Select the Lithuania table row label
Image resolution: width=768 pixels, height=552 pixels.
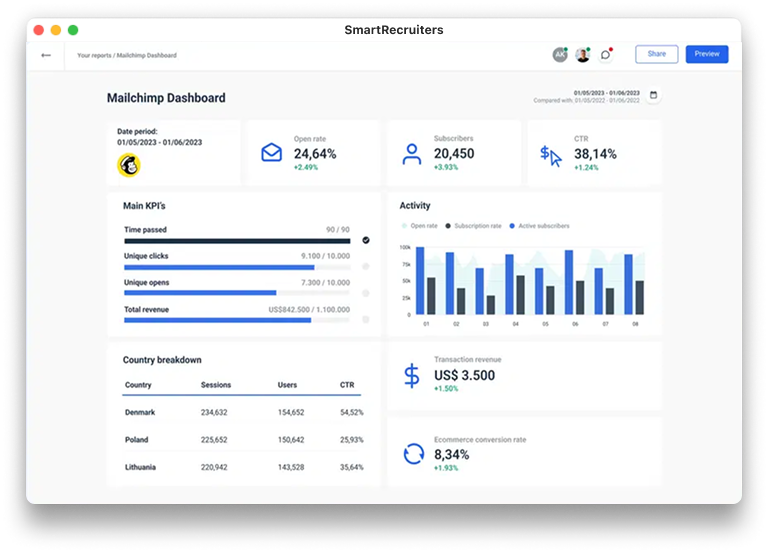[x=141, y=467]
